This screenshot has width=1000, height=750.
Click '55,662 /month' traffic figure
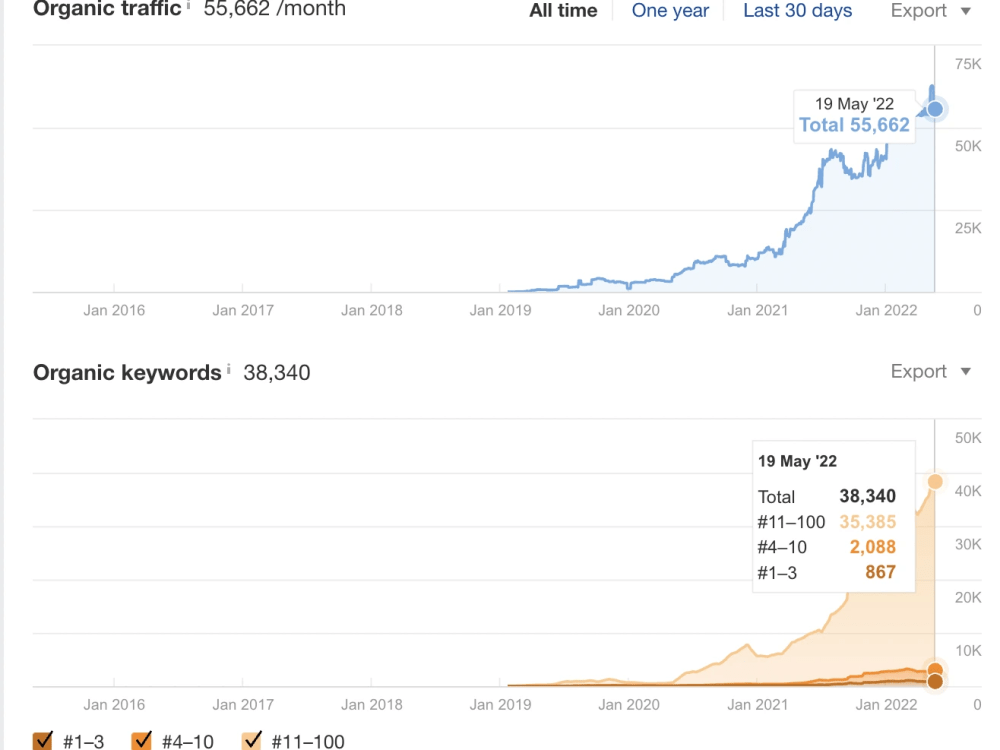275,9
